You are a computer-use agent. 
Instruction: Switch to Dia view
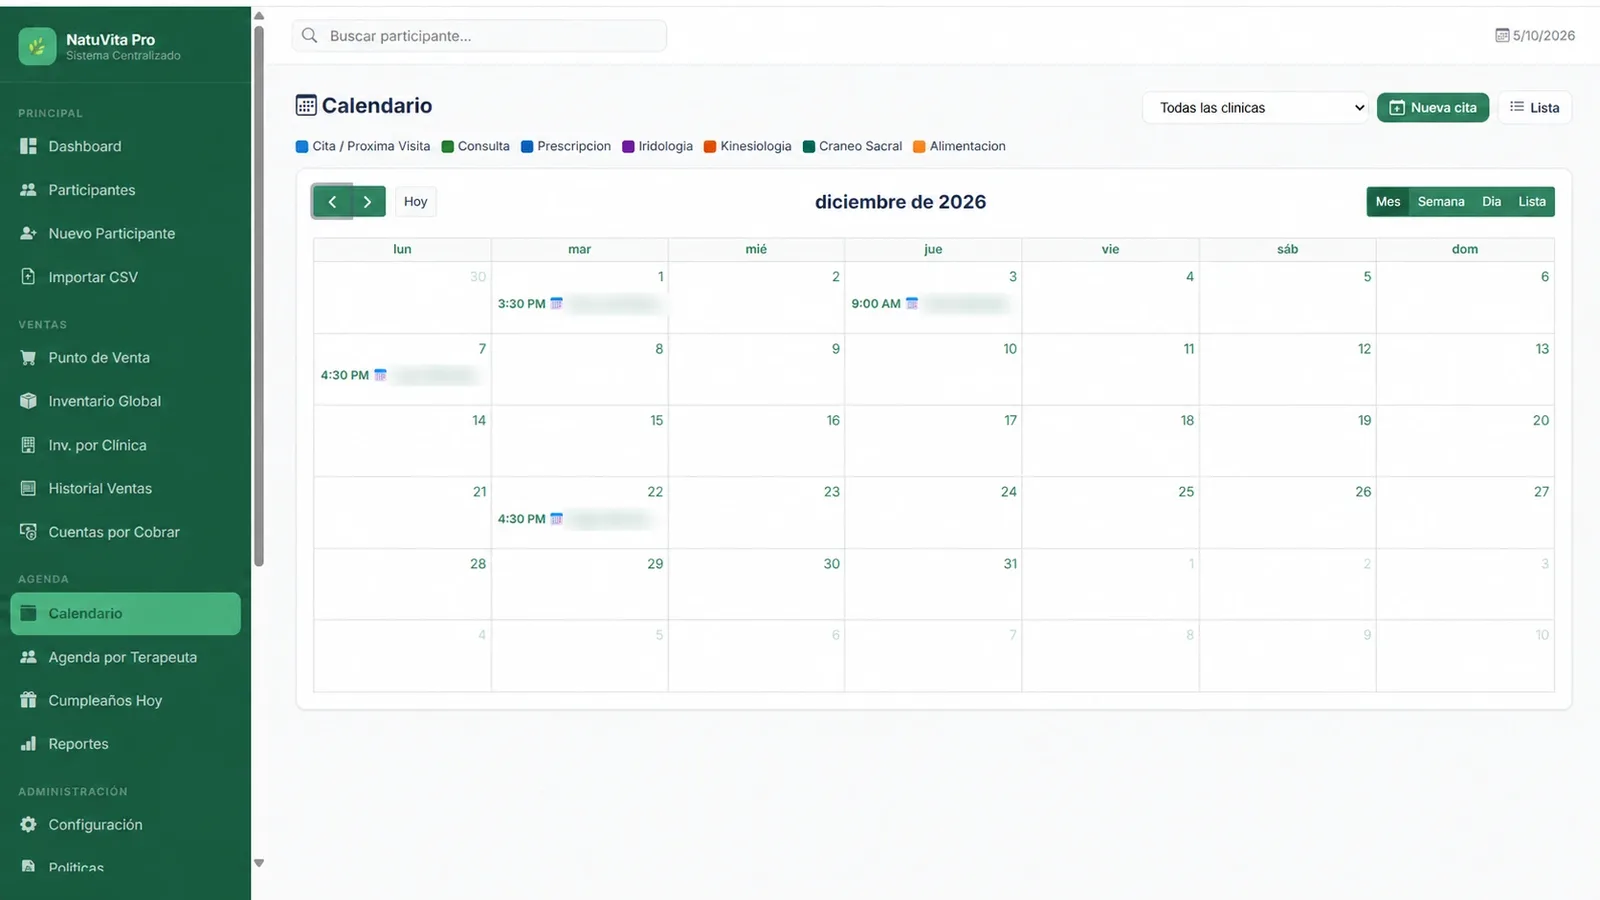1491,201
